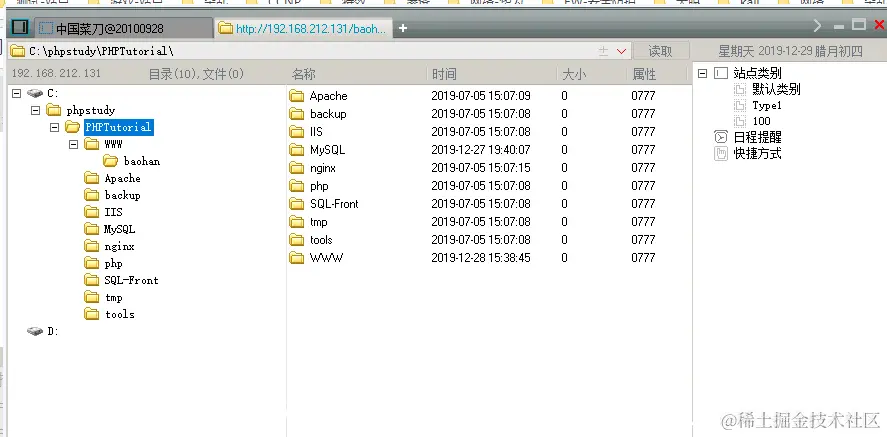Click the 站点类别 category icon
This screenshot has width=887, height=437.
point(721,73)
